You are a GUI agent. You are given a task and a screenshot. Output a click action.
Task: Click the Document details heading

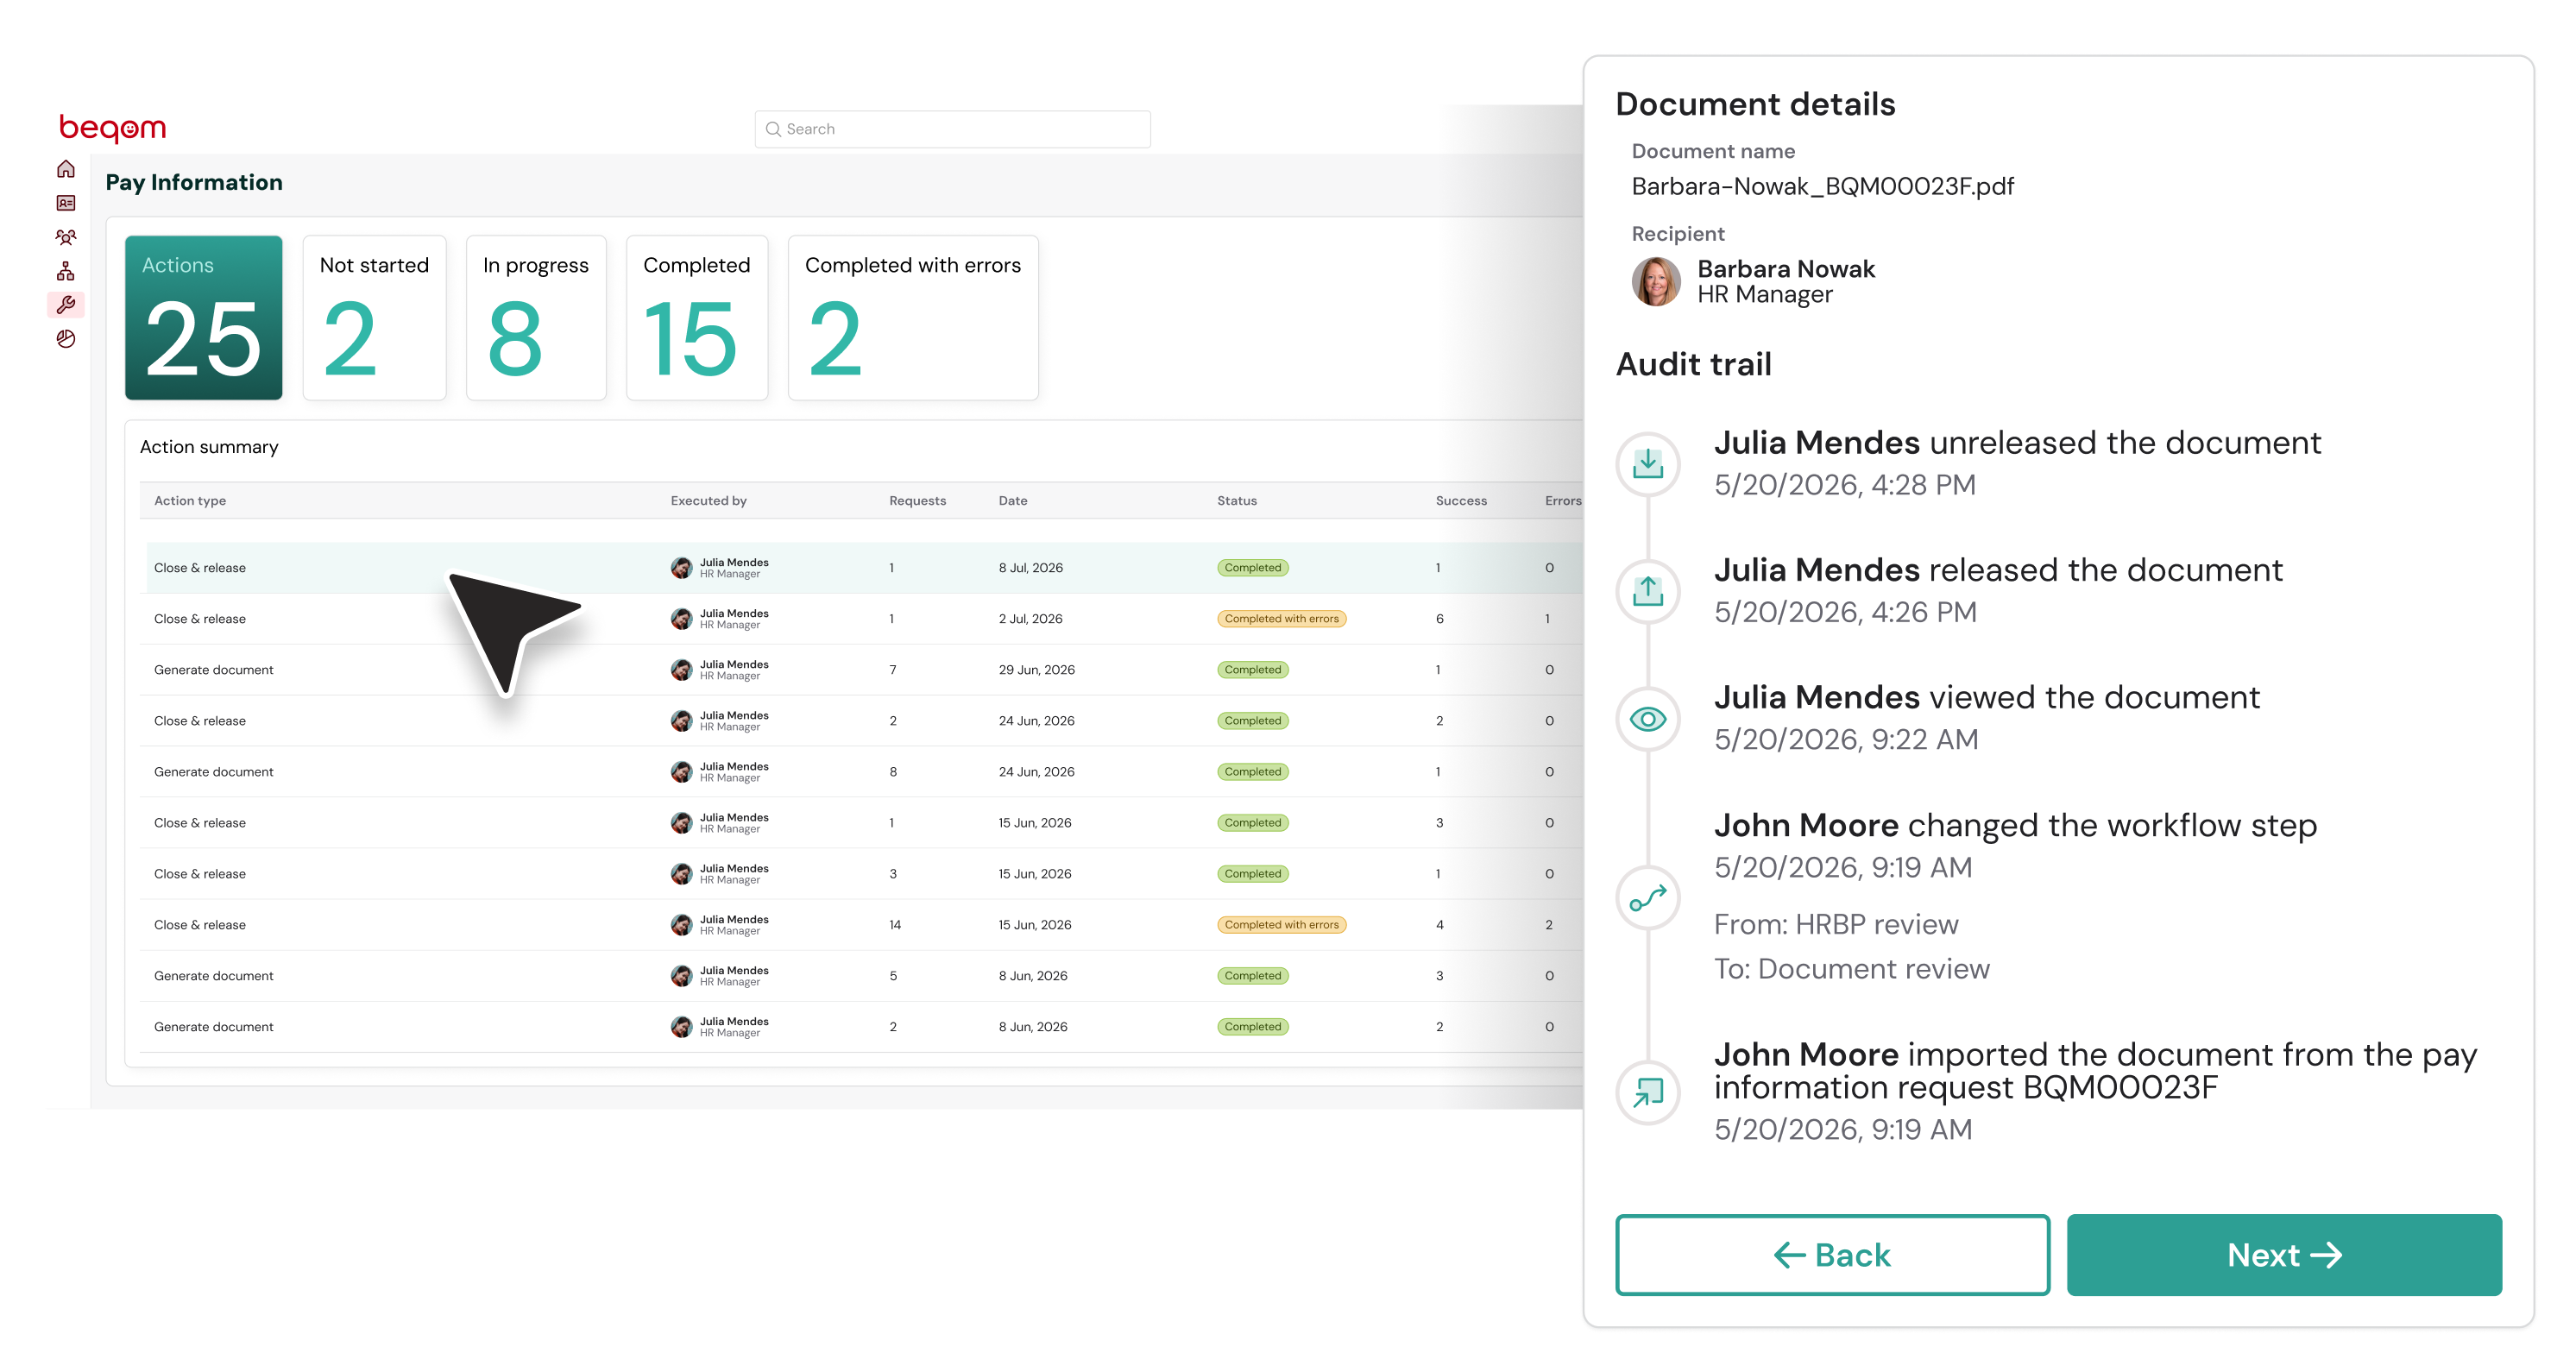pyautogui.click(x=1755, y=104)
